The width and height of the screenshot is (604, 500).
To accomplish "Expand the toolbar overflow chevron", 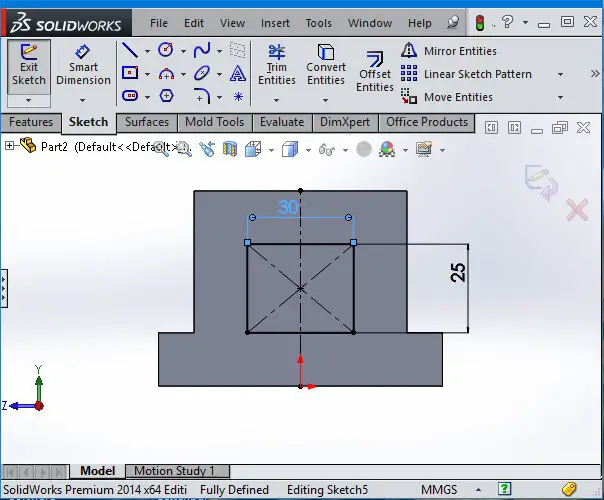I will tap(595, 74).
